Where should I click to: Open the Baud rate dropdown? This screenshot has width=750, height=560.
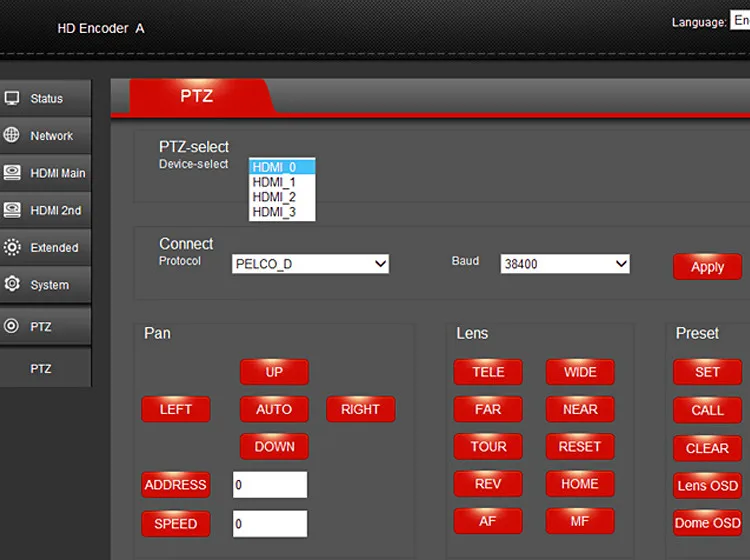(x=565, y=264)
